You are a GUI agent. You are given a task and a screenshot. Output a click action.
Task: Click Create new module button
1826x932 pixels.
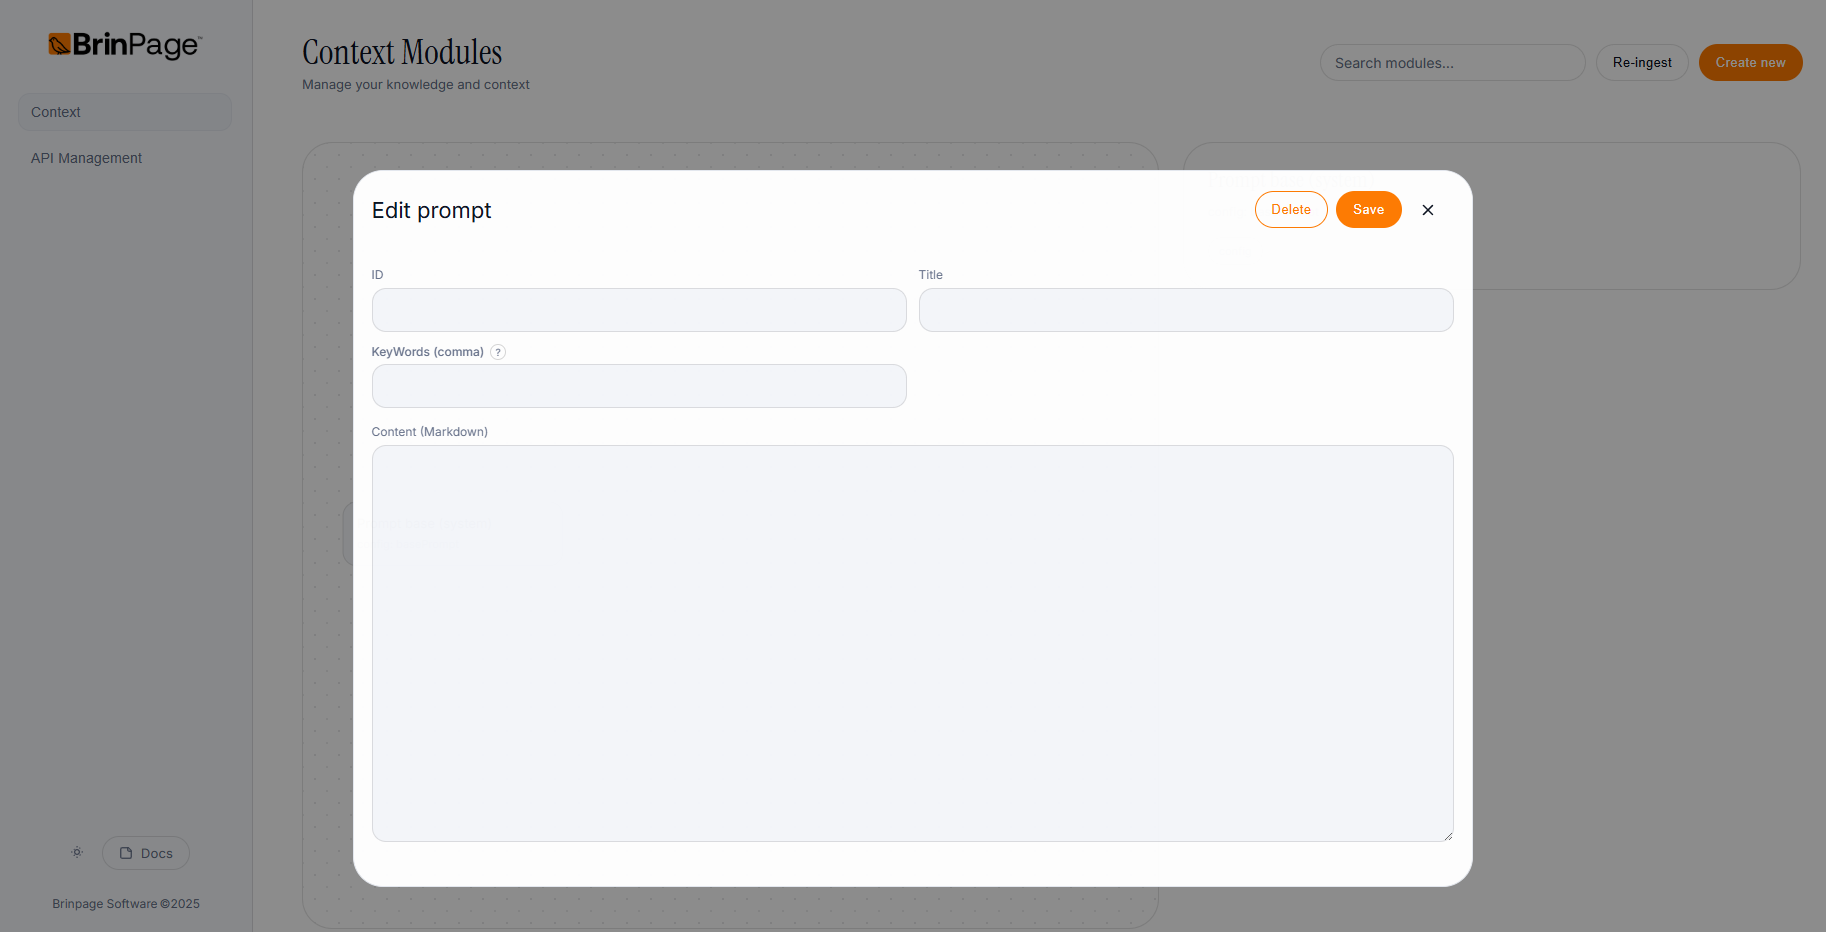tap(1750, 63)
